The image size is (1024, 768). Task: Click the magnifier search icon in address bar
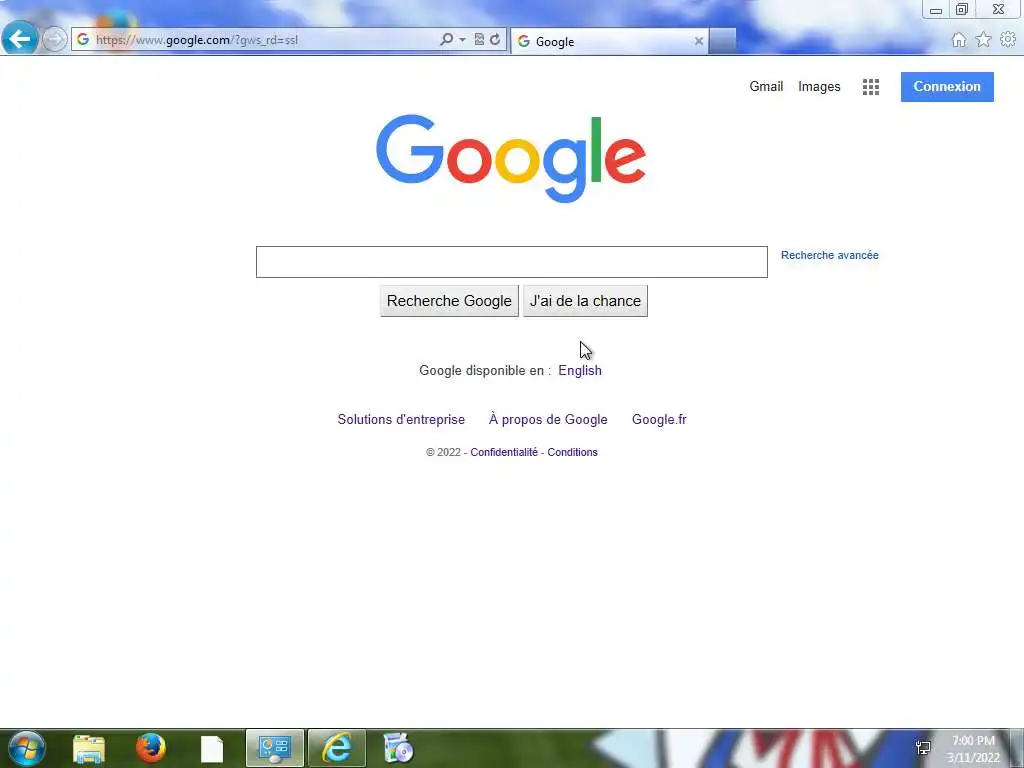pos(447,40)
